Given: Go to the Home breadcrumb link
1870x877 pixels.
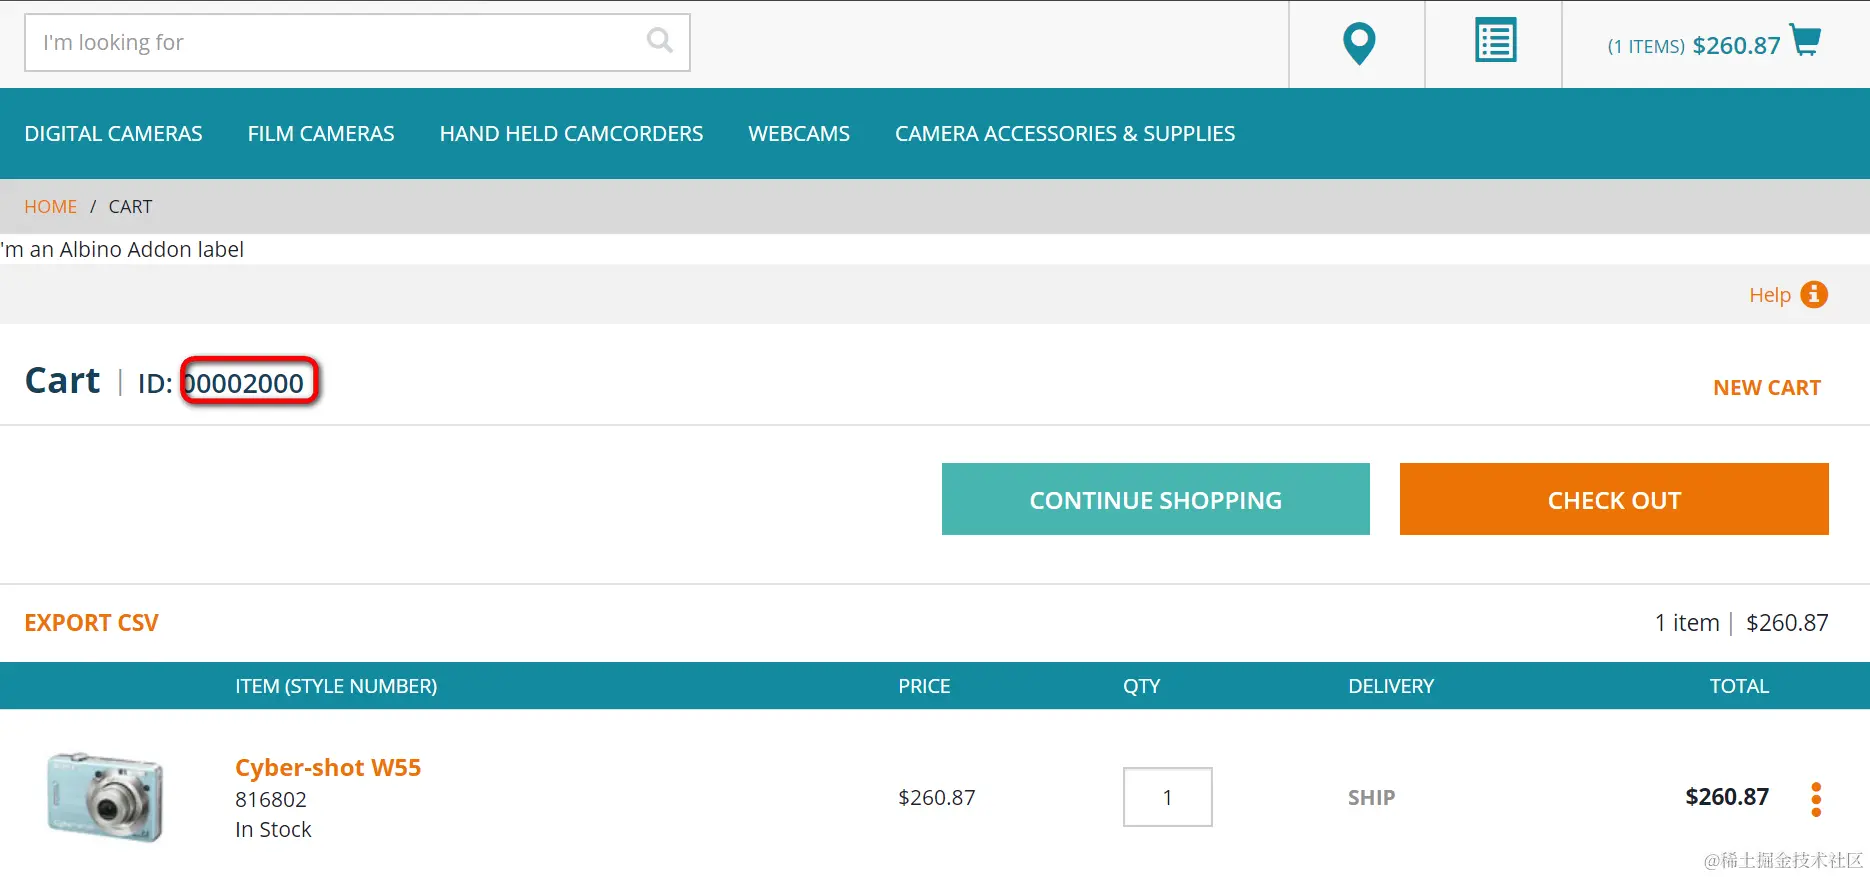Looking at the screenshot, I should pos(50,207).
